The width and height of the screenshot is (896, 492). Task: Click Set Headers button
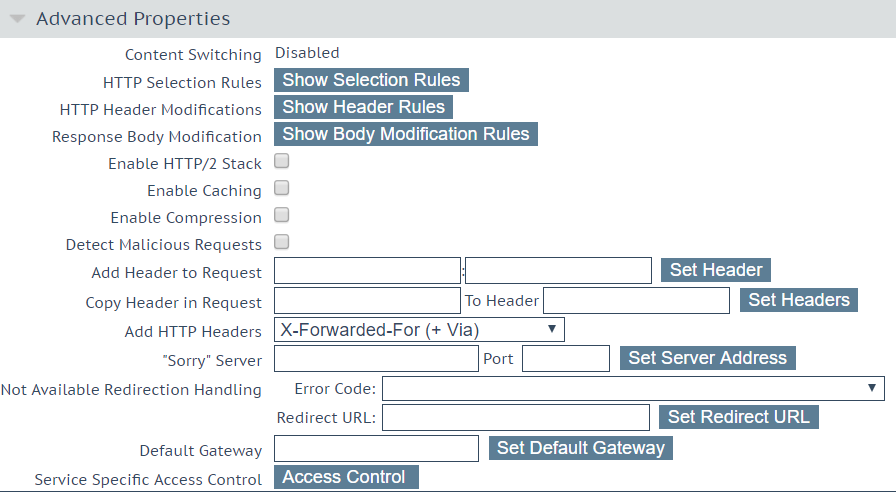click(799, 300)
